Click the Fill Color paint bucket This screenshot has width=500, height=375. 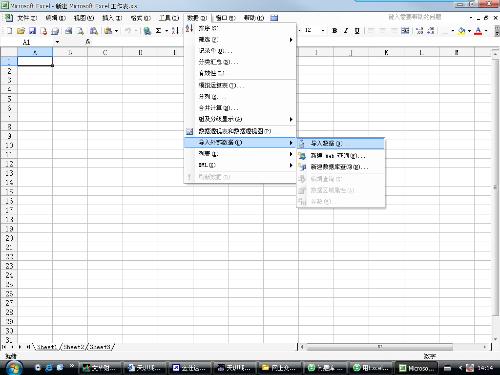point(462,31)
